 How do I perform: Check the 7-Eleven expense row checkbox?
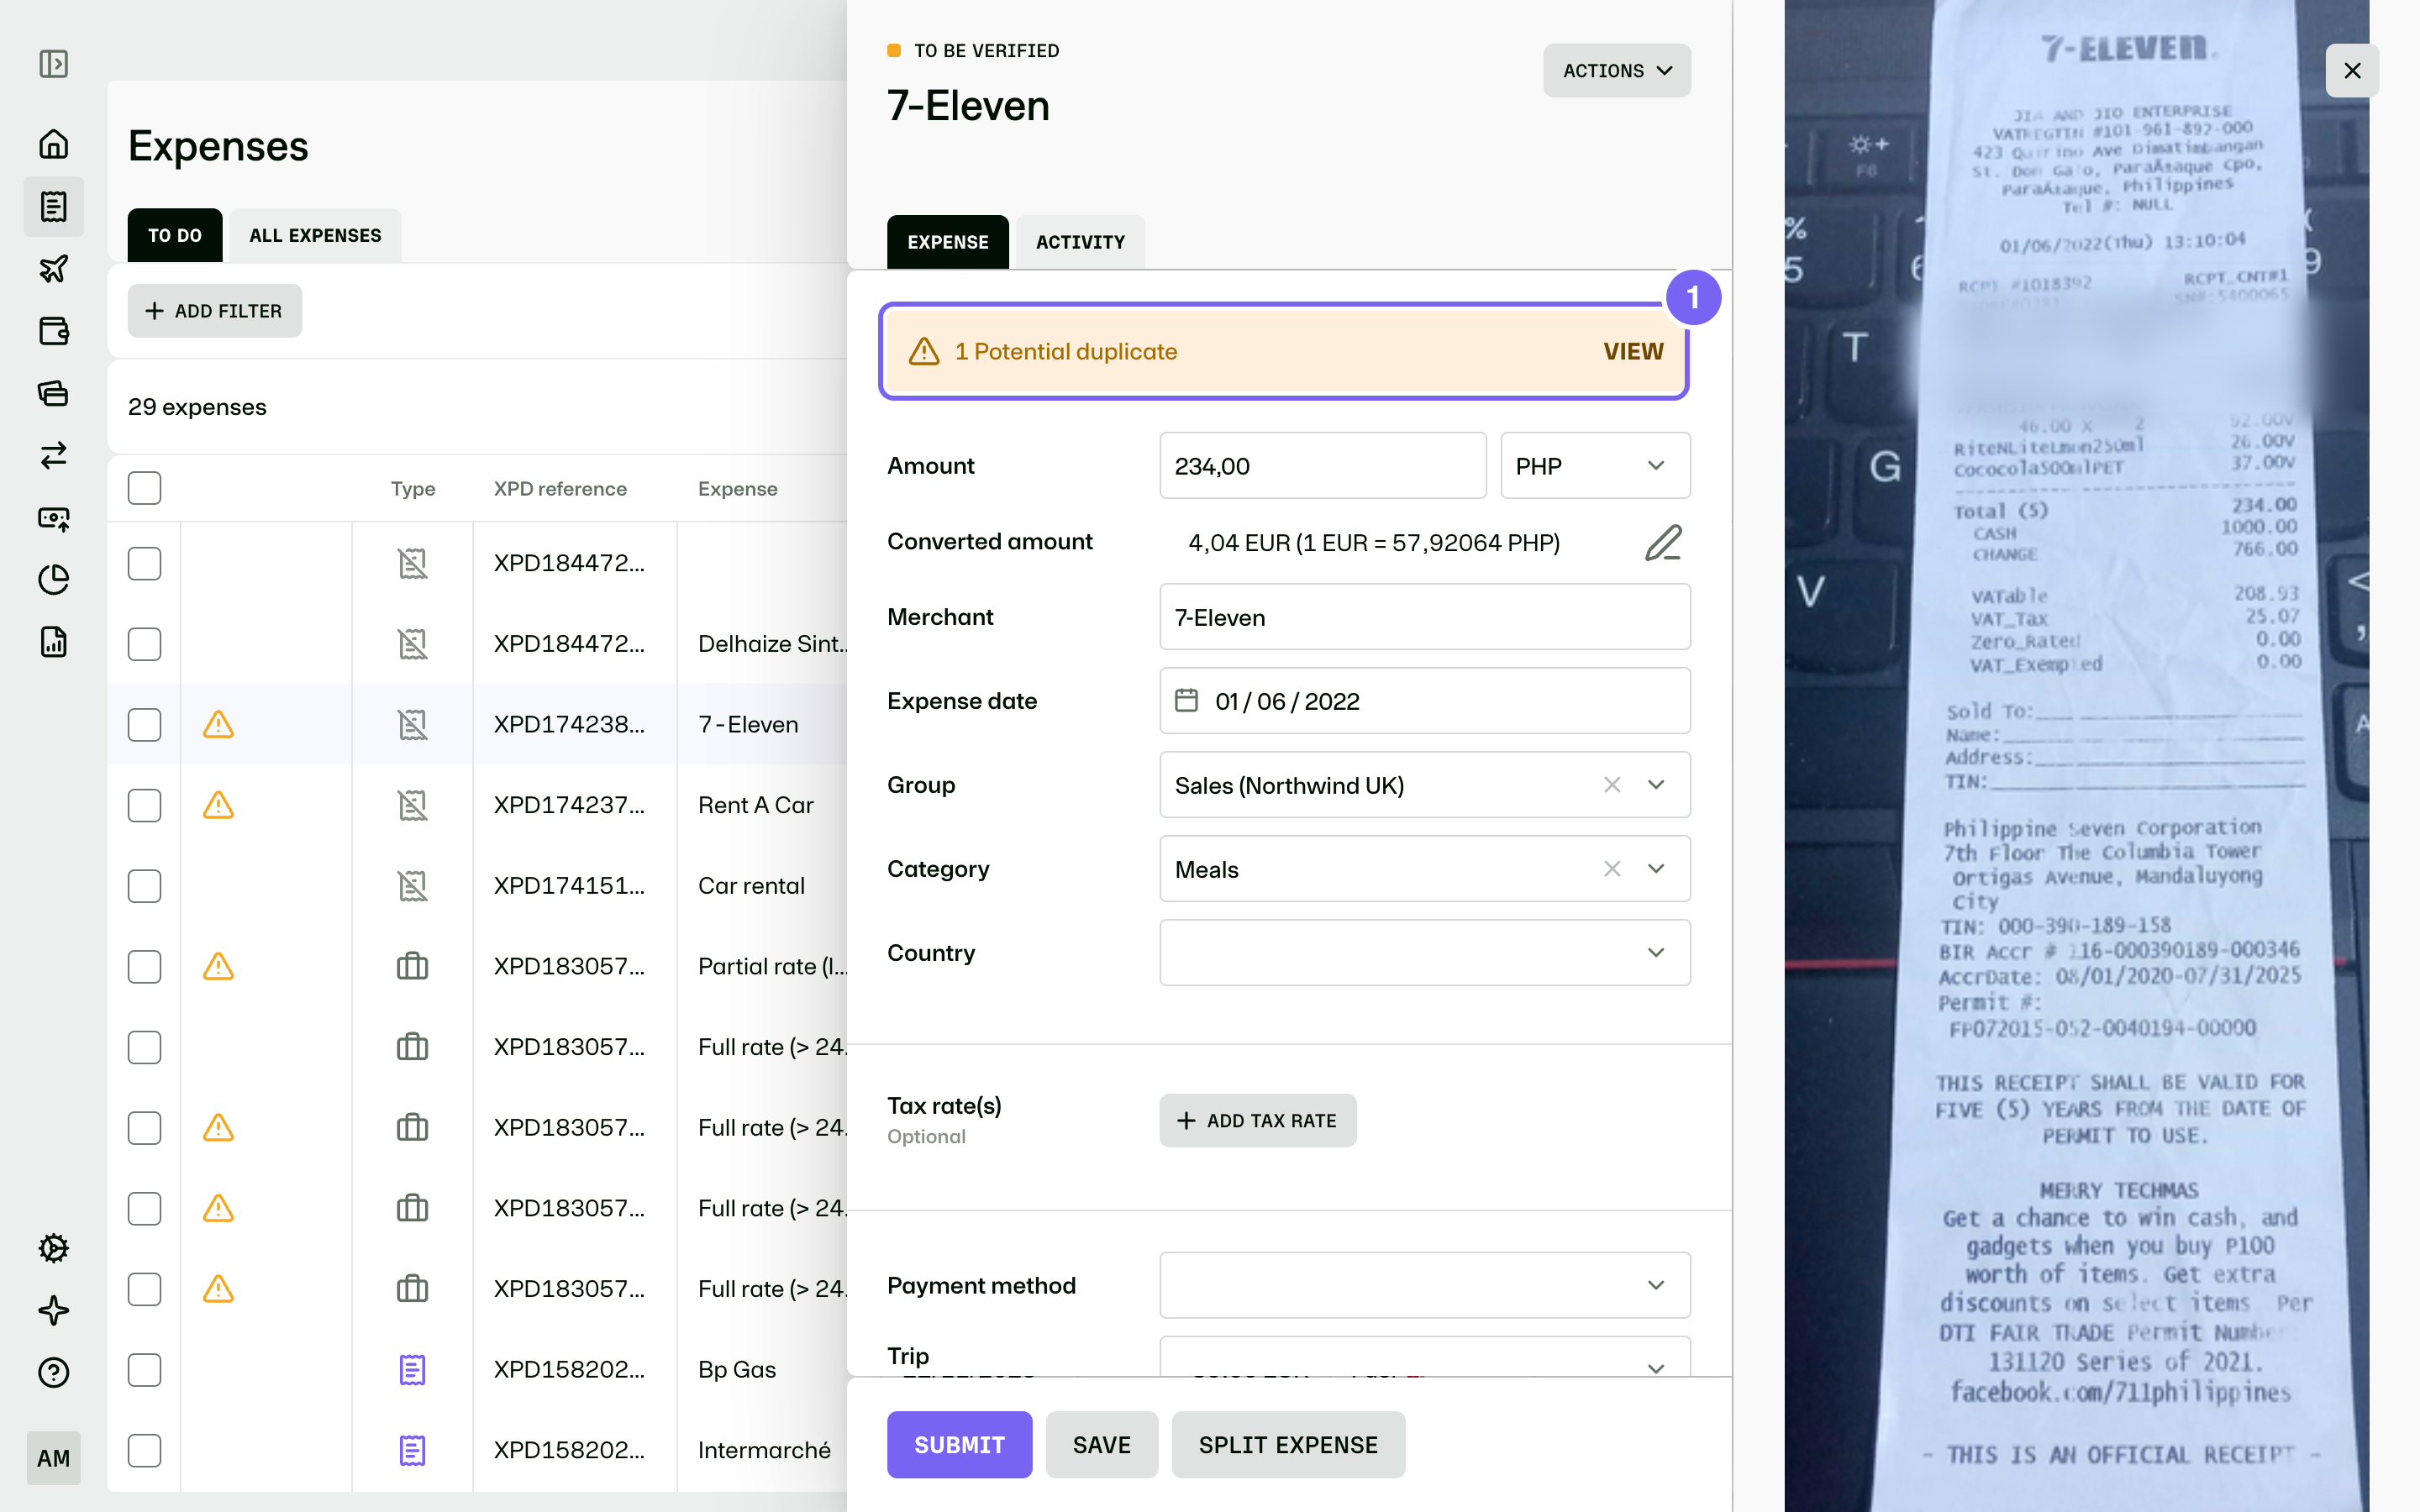click(x=145, y=724)
